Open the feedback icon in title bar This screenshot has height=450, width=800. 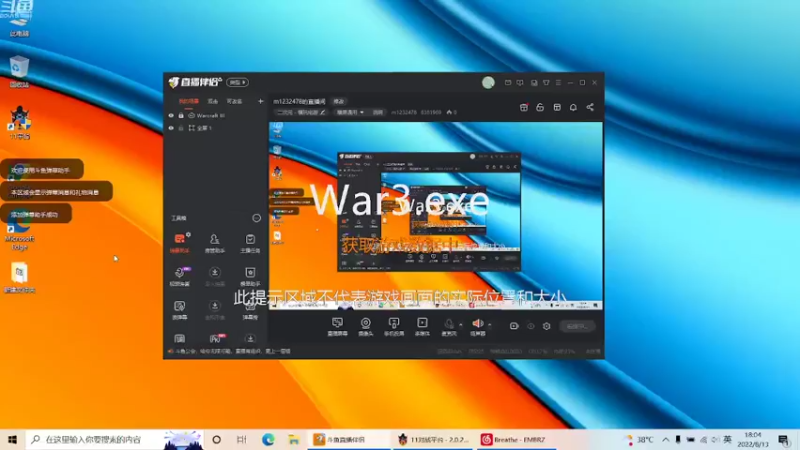520,83
